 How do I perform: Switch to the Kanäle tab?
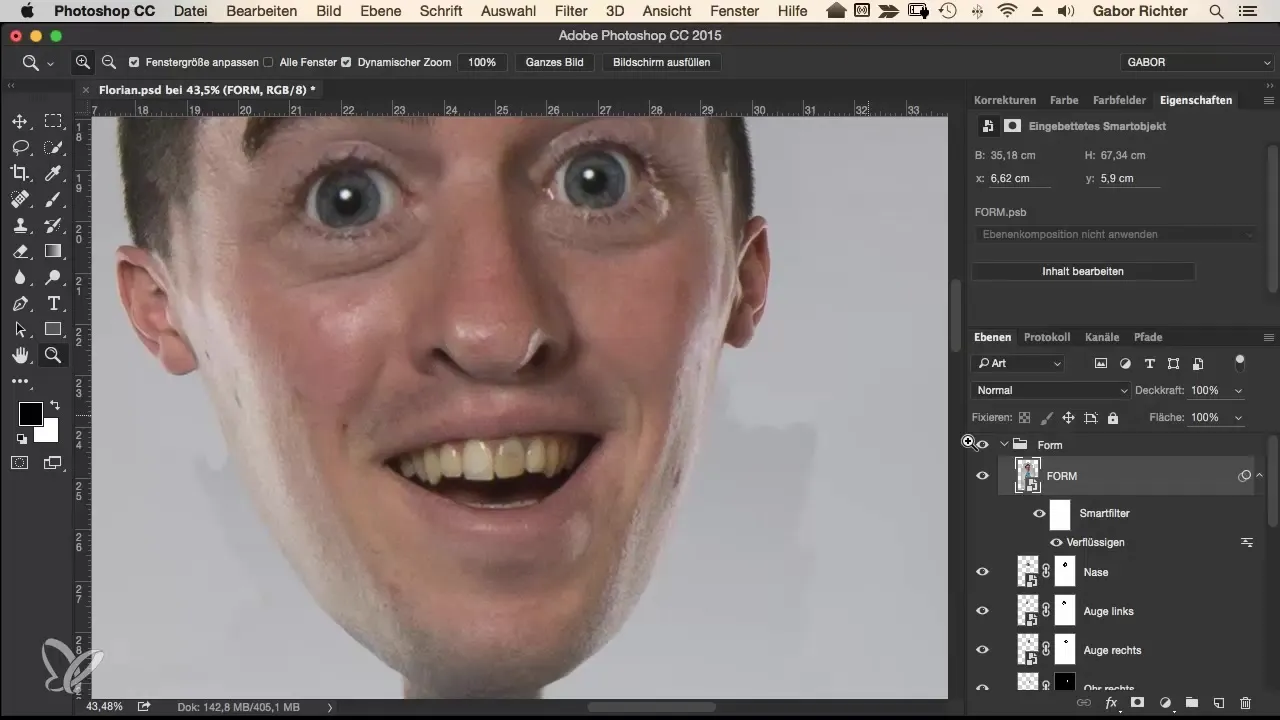[1102, 337]
